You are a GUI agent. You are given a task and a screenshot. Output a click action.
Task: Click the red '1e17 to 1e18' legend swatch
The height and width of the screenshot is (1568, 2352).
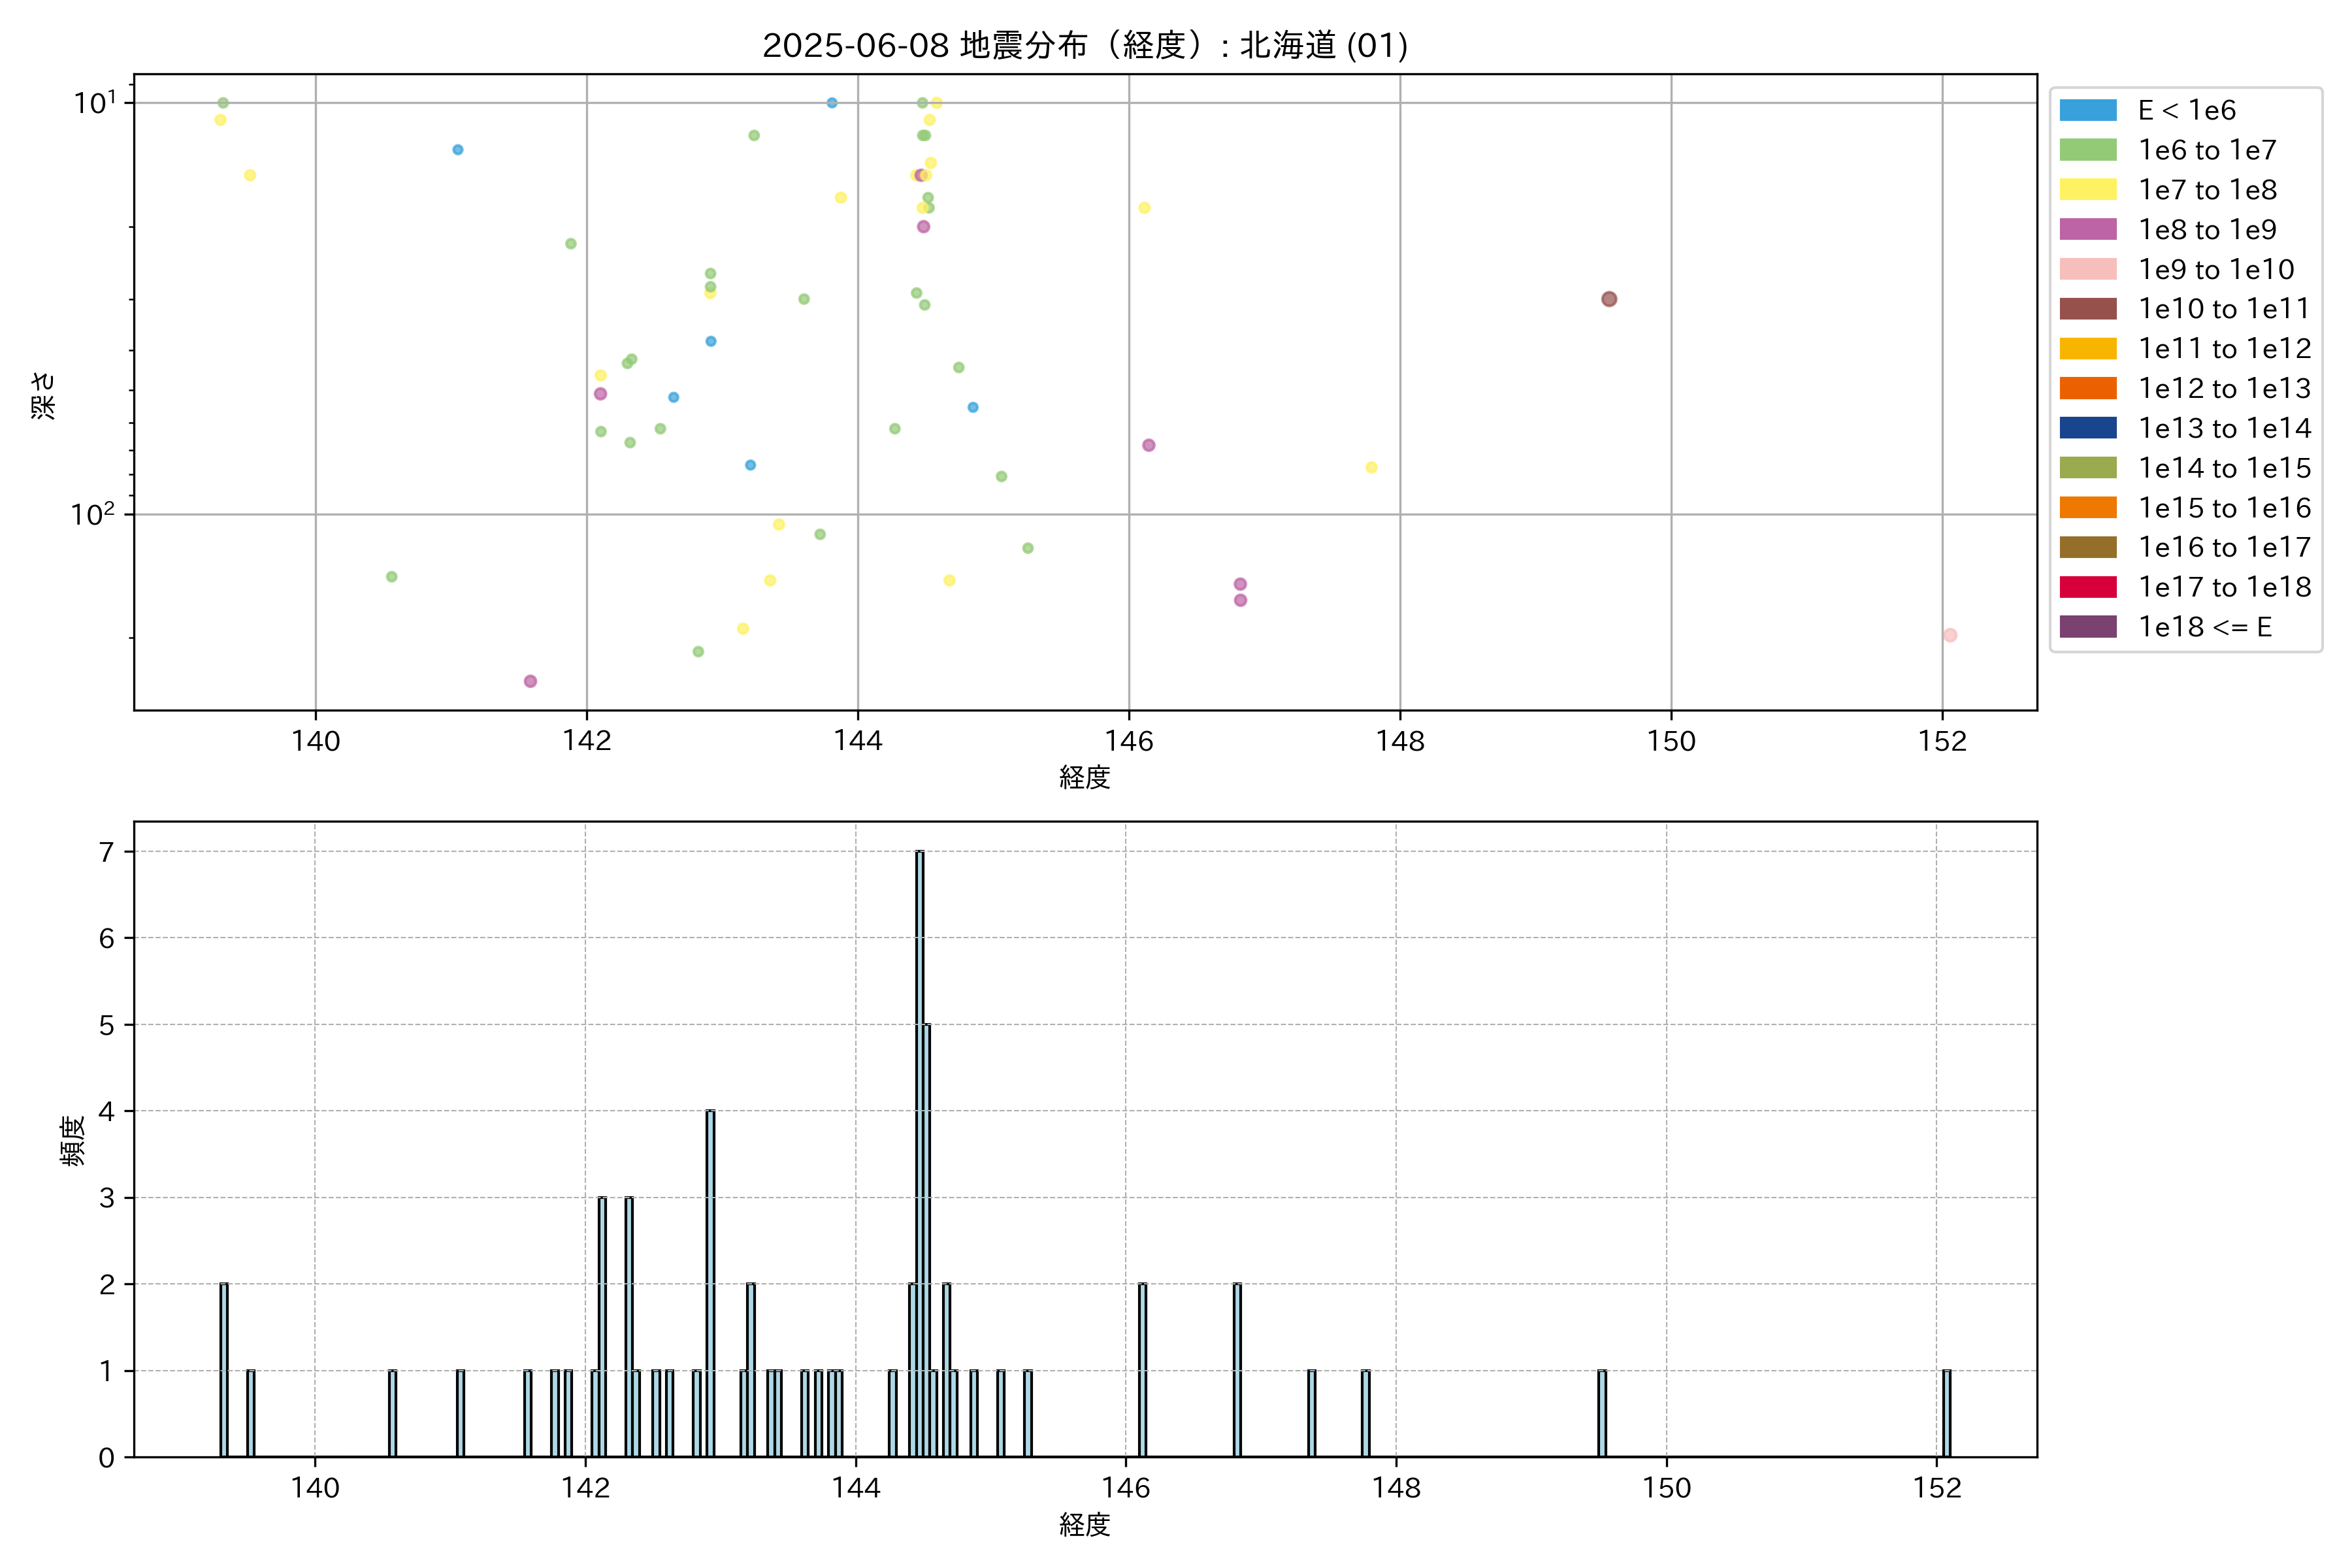(x=2087, y=587)
